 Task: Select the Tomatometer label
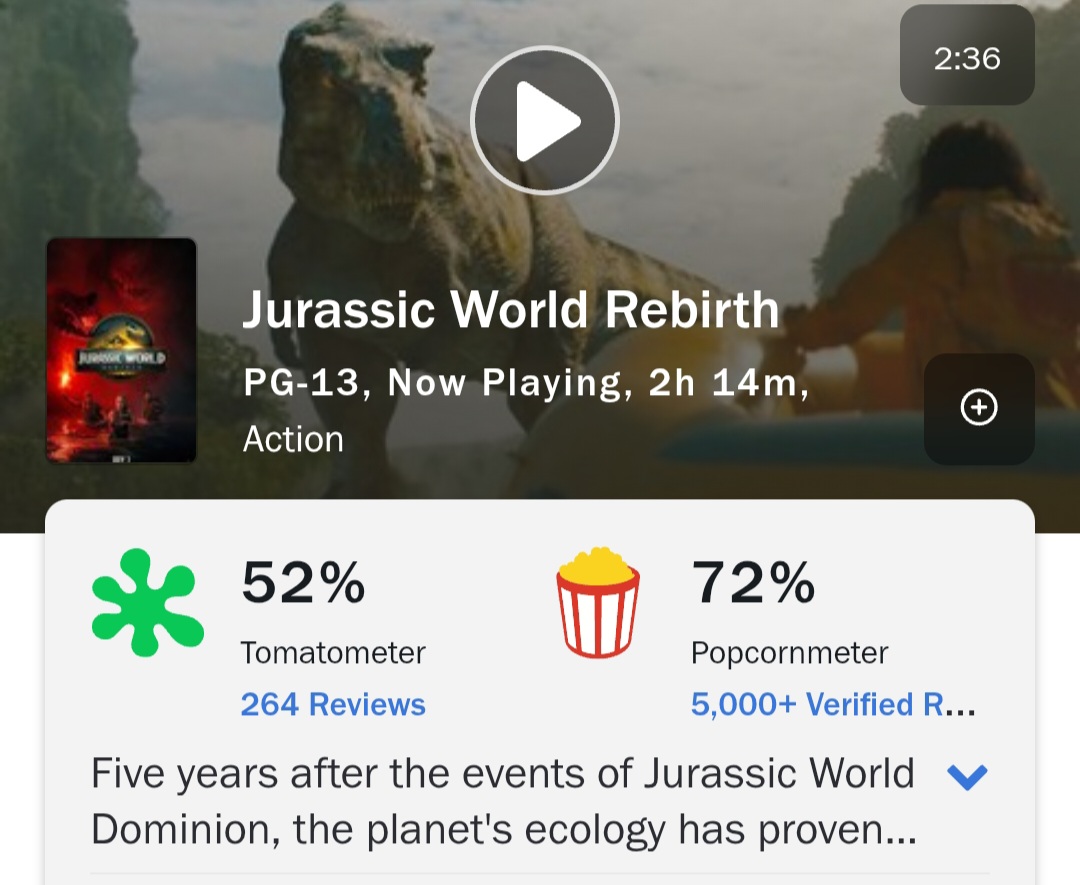(x=333, y=653)
